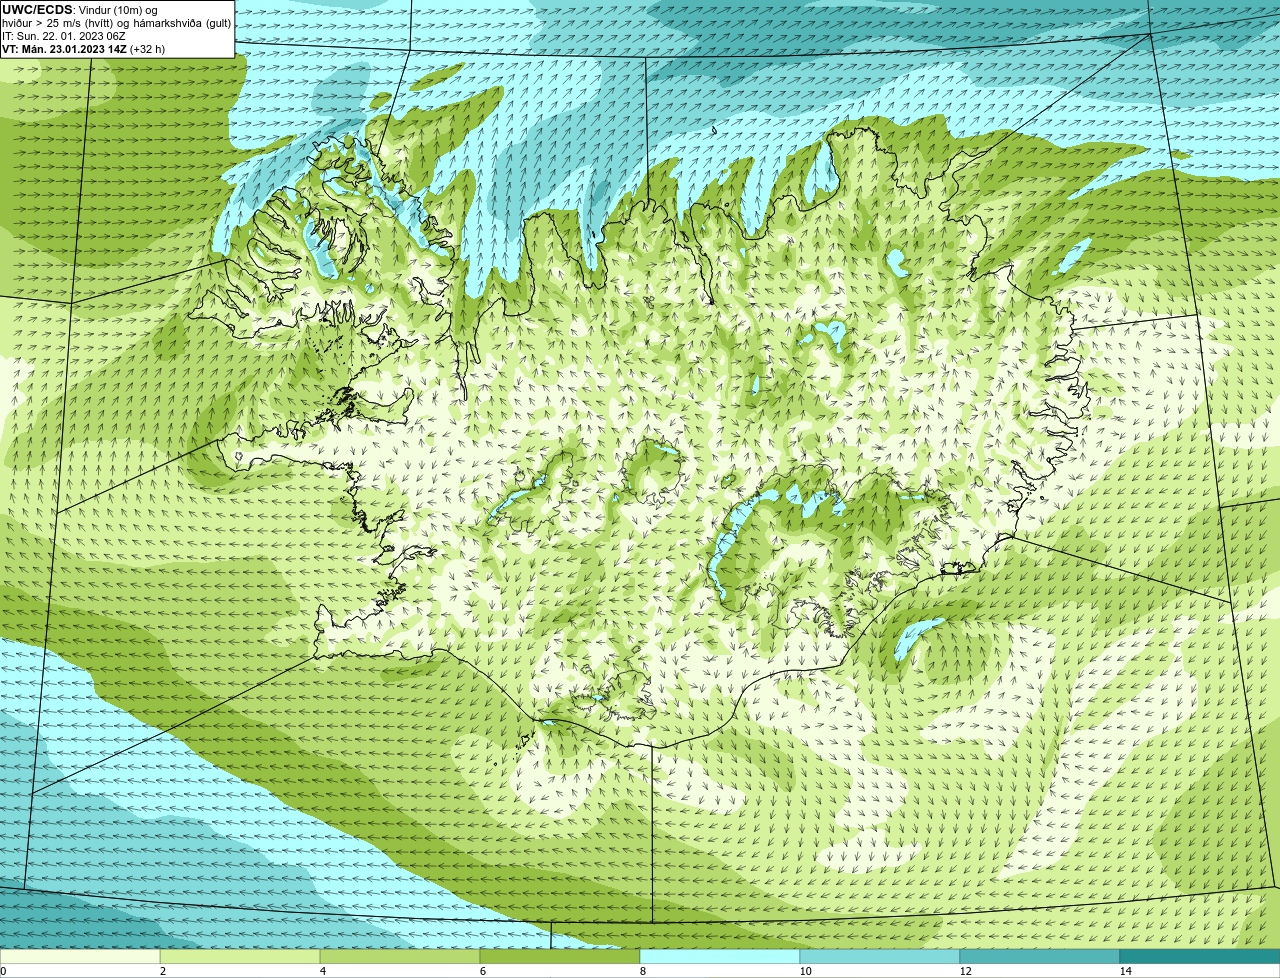
Task: Click the legend scale value '8'
Action: pyautogui.click(x=642, y=971)
